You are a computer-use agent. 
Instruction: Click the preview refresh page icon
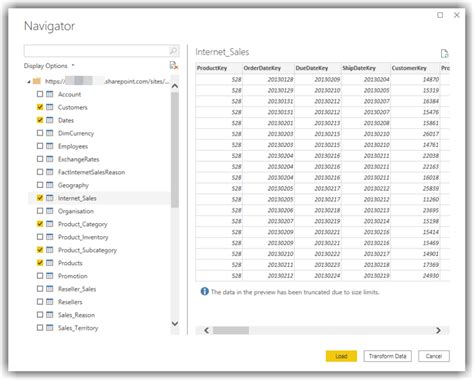point(444,53)
